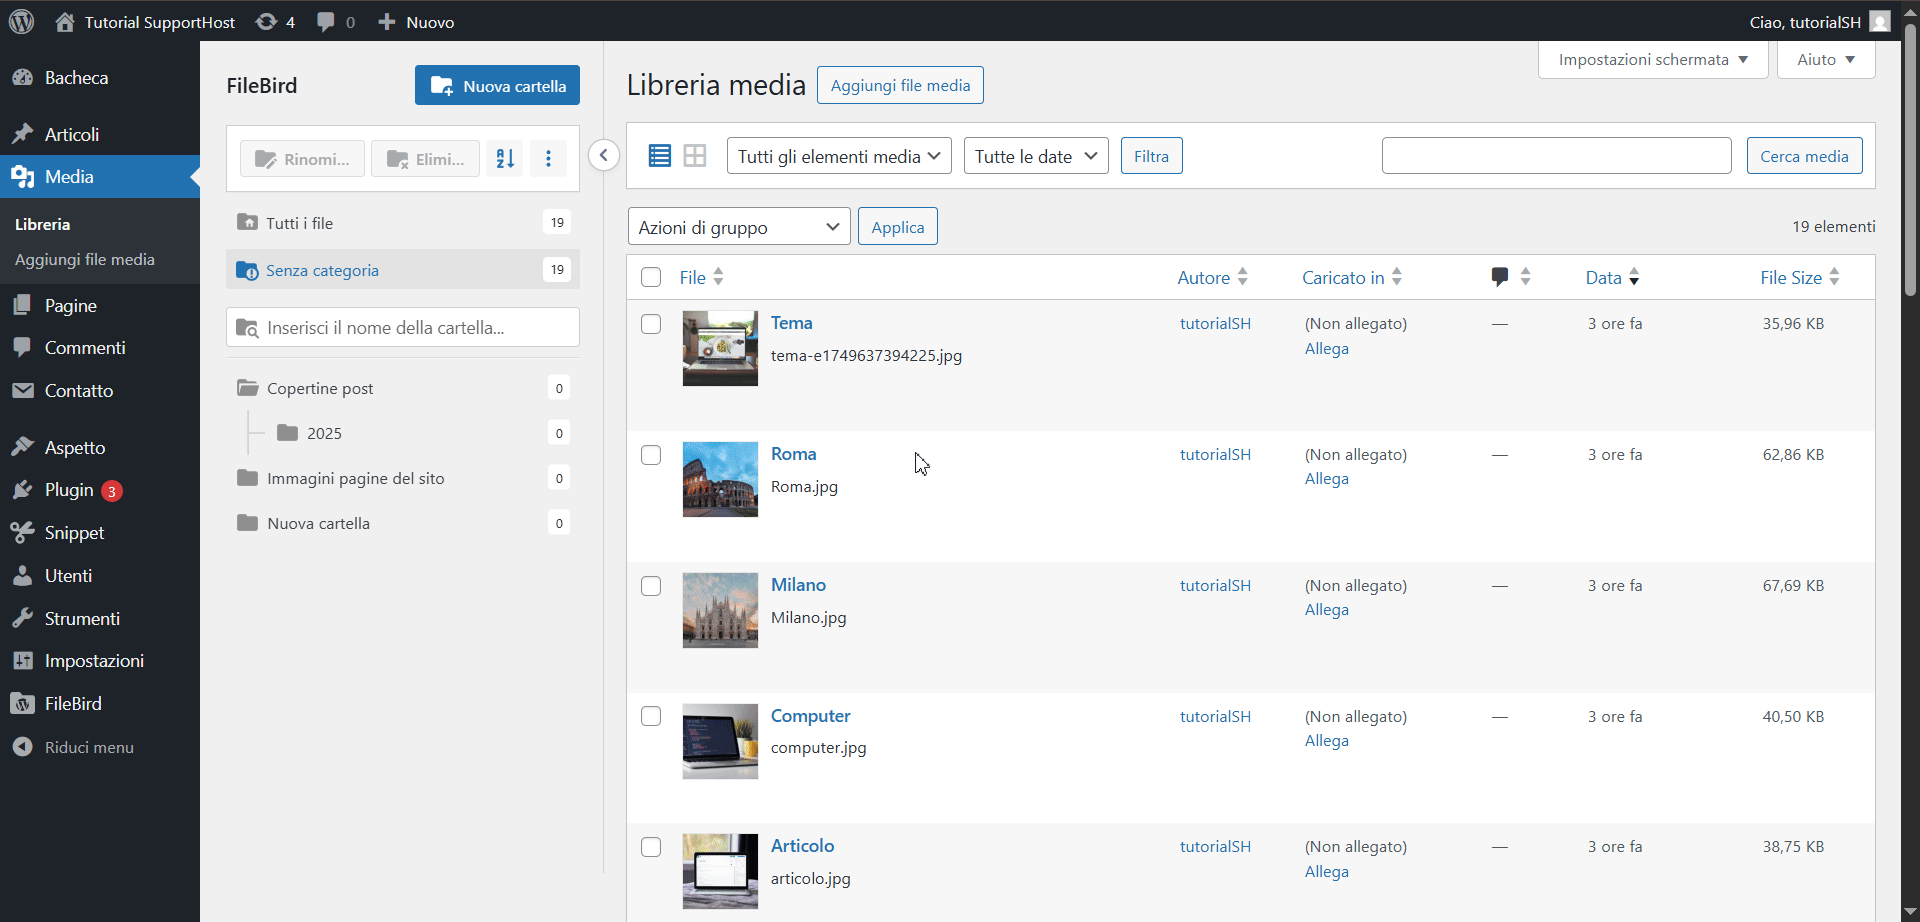Collapse the FileBird sidebar panel
The height and width of the screenshot is (922, 1920).
[604, 155]
